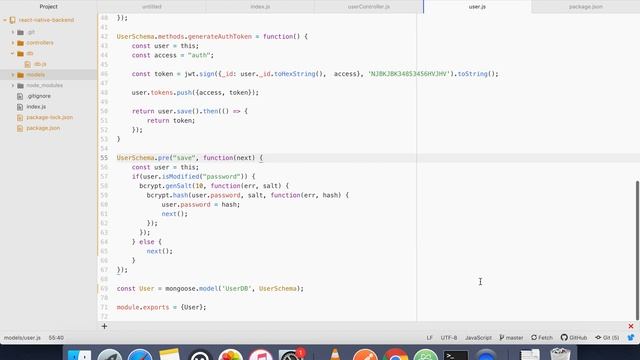Open .gitignore from the project tree

pos(39,96)
